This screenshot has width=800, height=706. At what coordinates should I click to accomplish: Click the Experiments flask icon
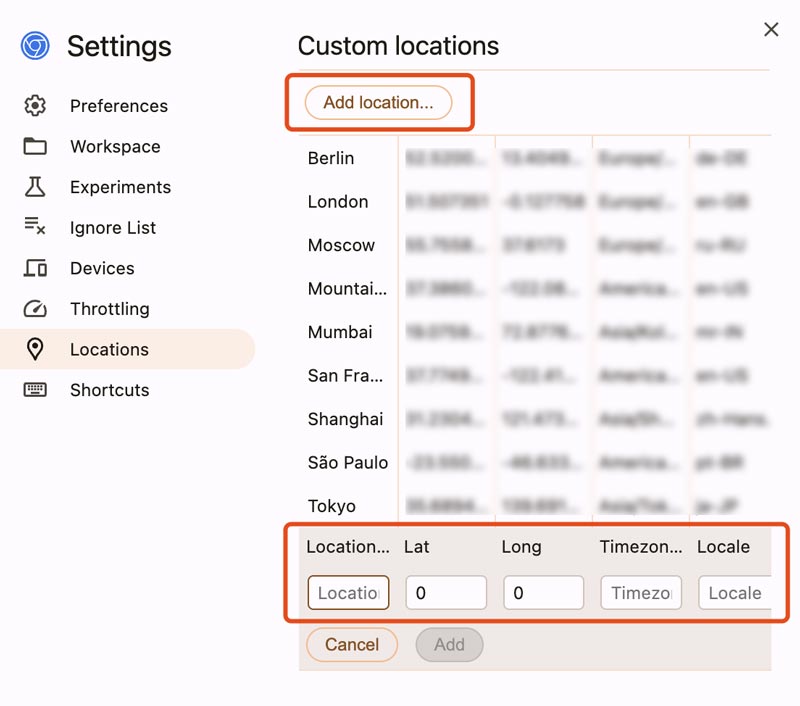[x=35, y=187]
